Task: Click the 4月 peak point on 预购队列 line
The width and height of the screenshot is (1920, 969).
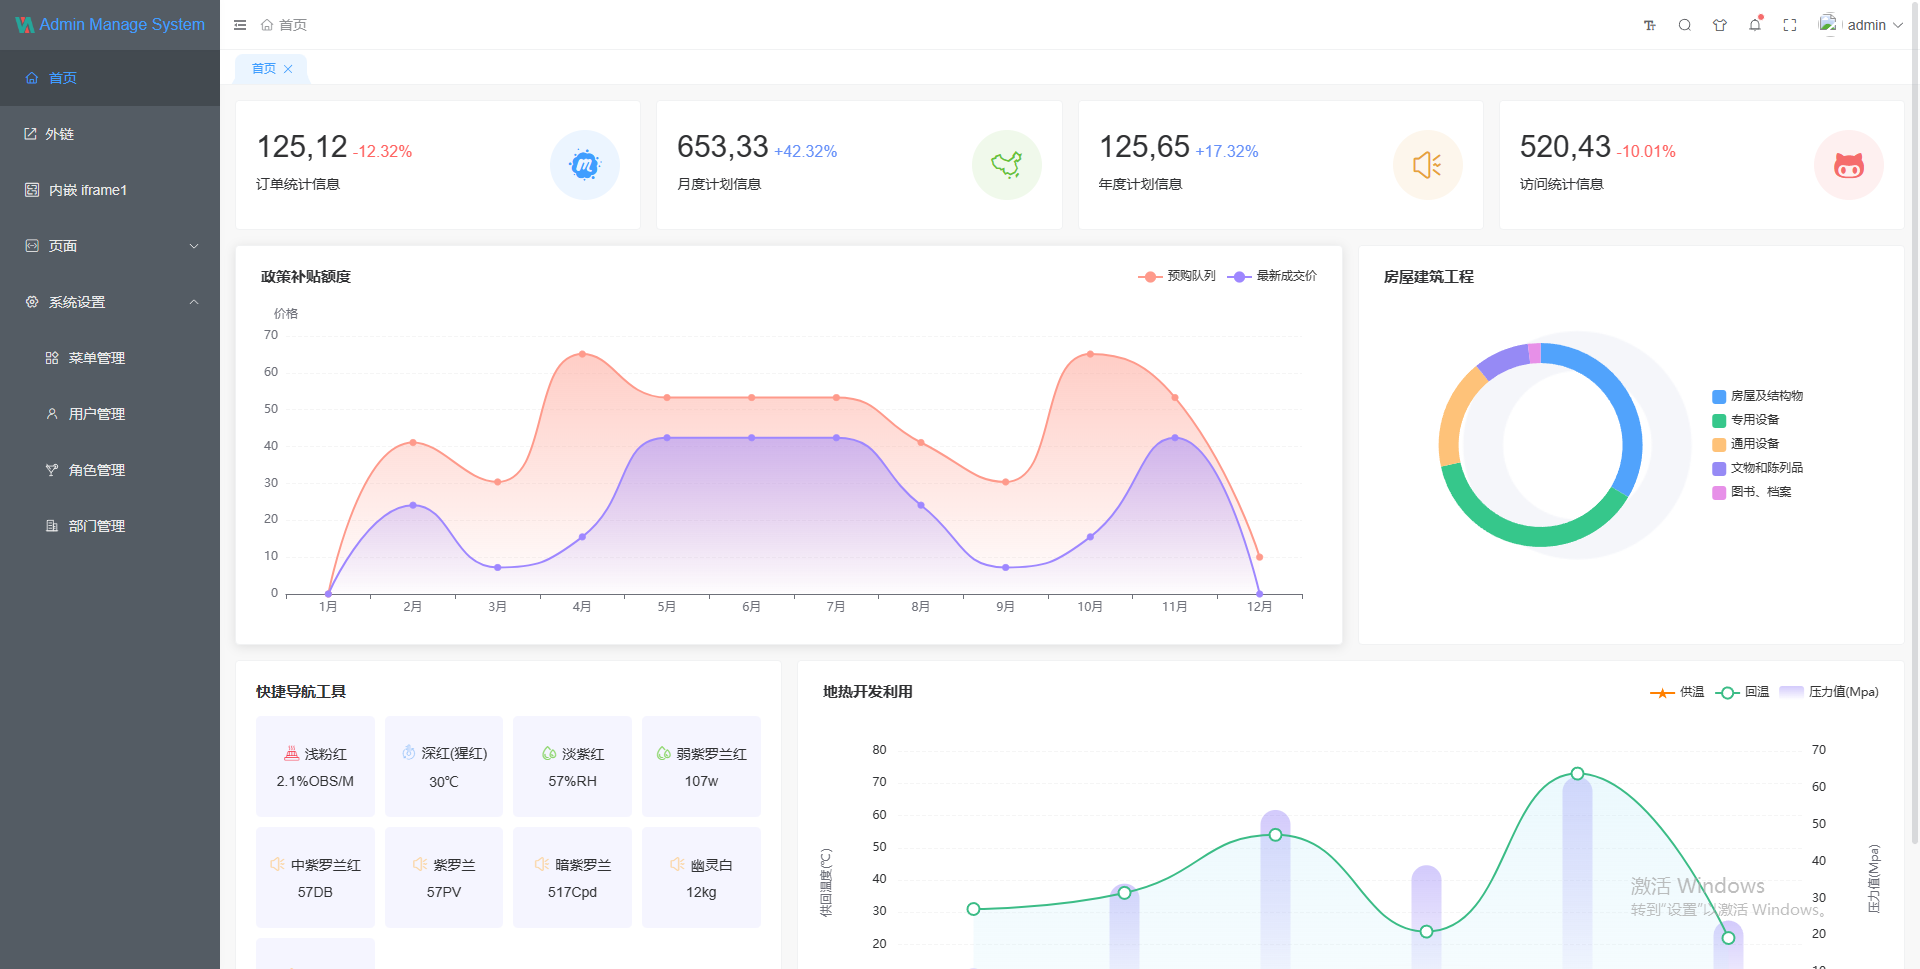Action: point(582,354)
